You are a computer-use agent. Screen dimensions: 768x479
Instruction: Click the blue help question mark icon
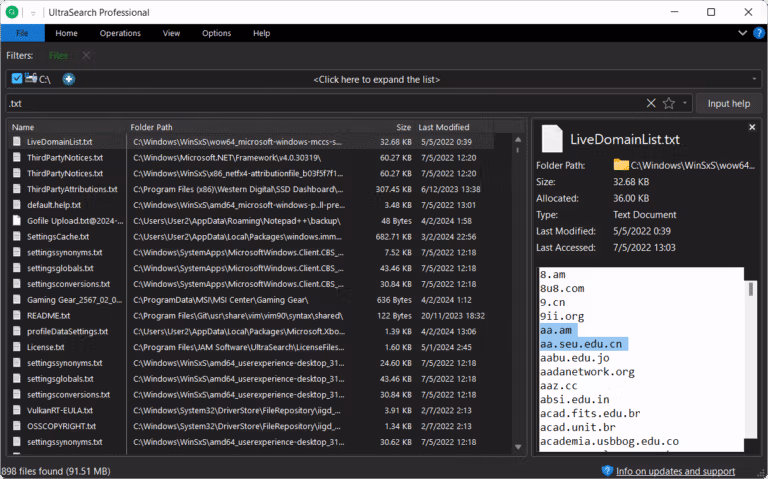coord(759,33)
